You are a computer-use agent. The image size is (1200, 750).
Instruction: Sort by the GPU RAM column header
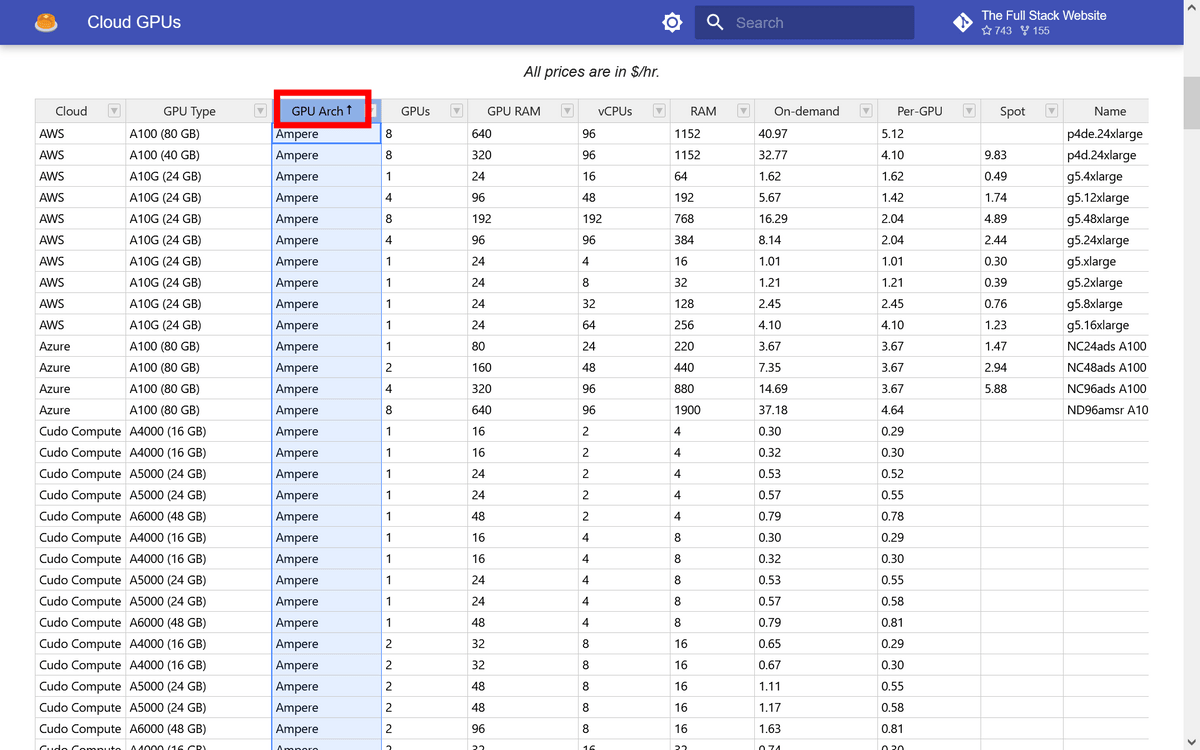pyautogui.click(x=513, y=111)
